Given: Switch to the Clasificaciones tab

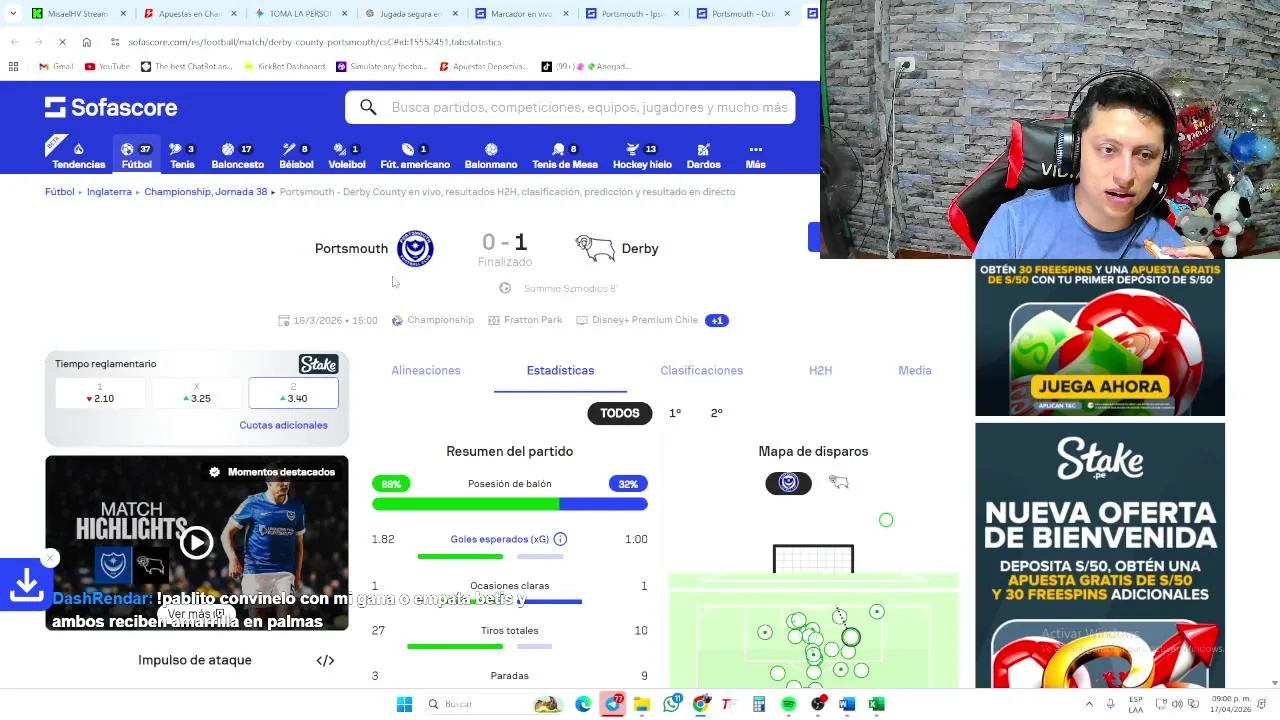Looking at the screenshot, I should tap(701, 370).
